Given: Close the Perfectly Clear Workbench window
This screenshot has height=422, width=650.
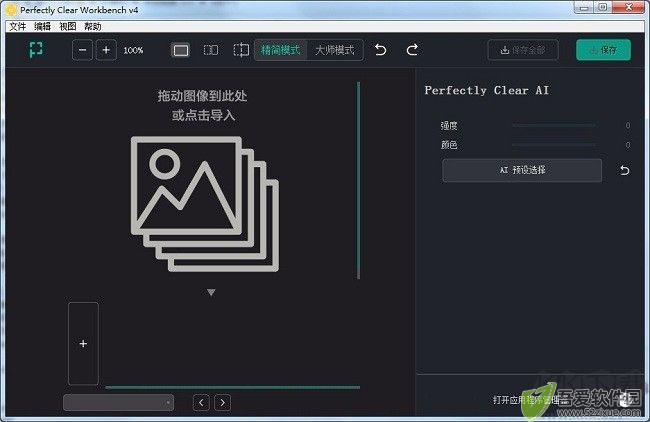Looking at the screenshot, I should [629, 7].
